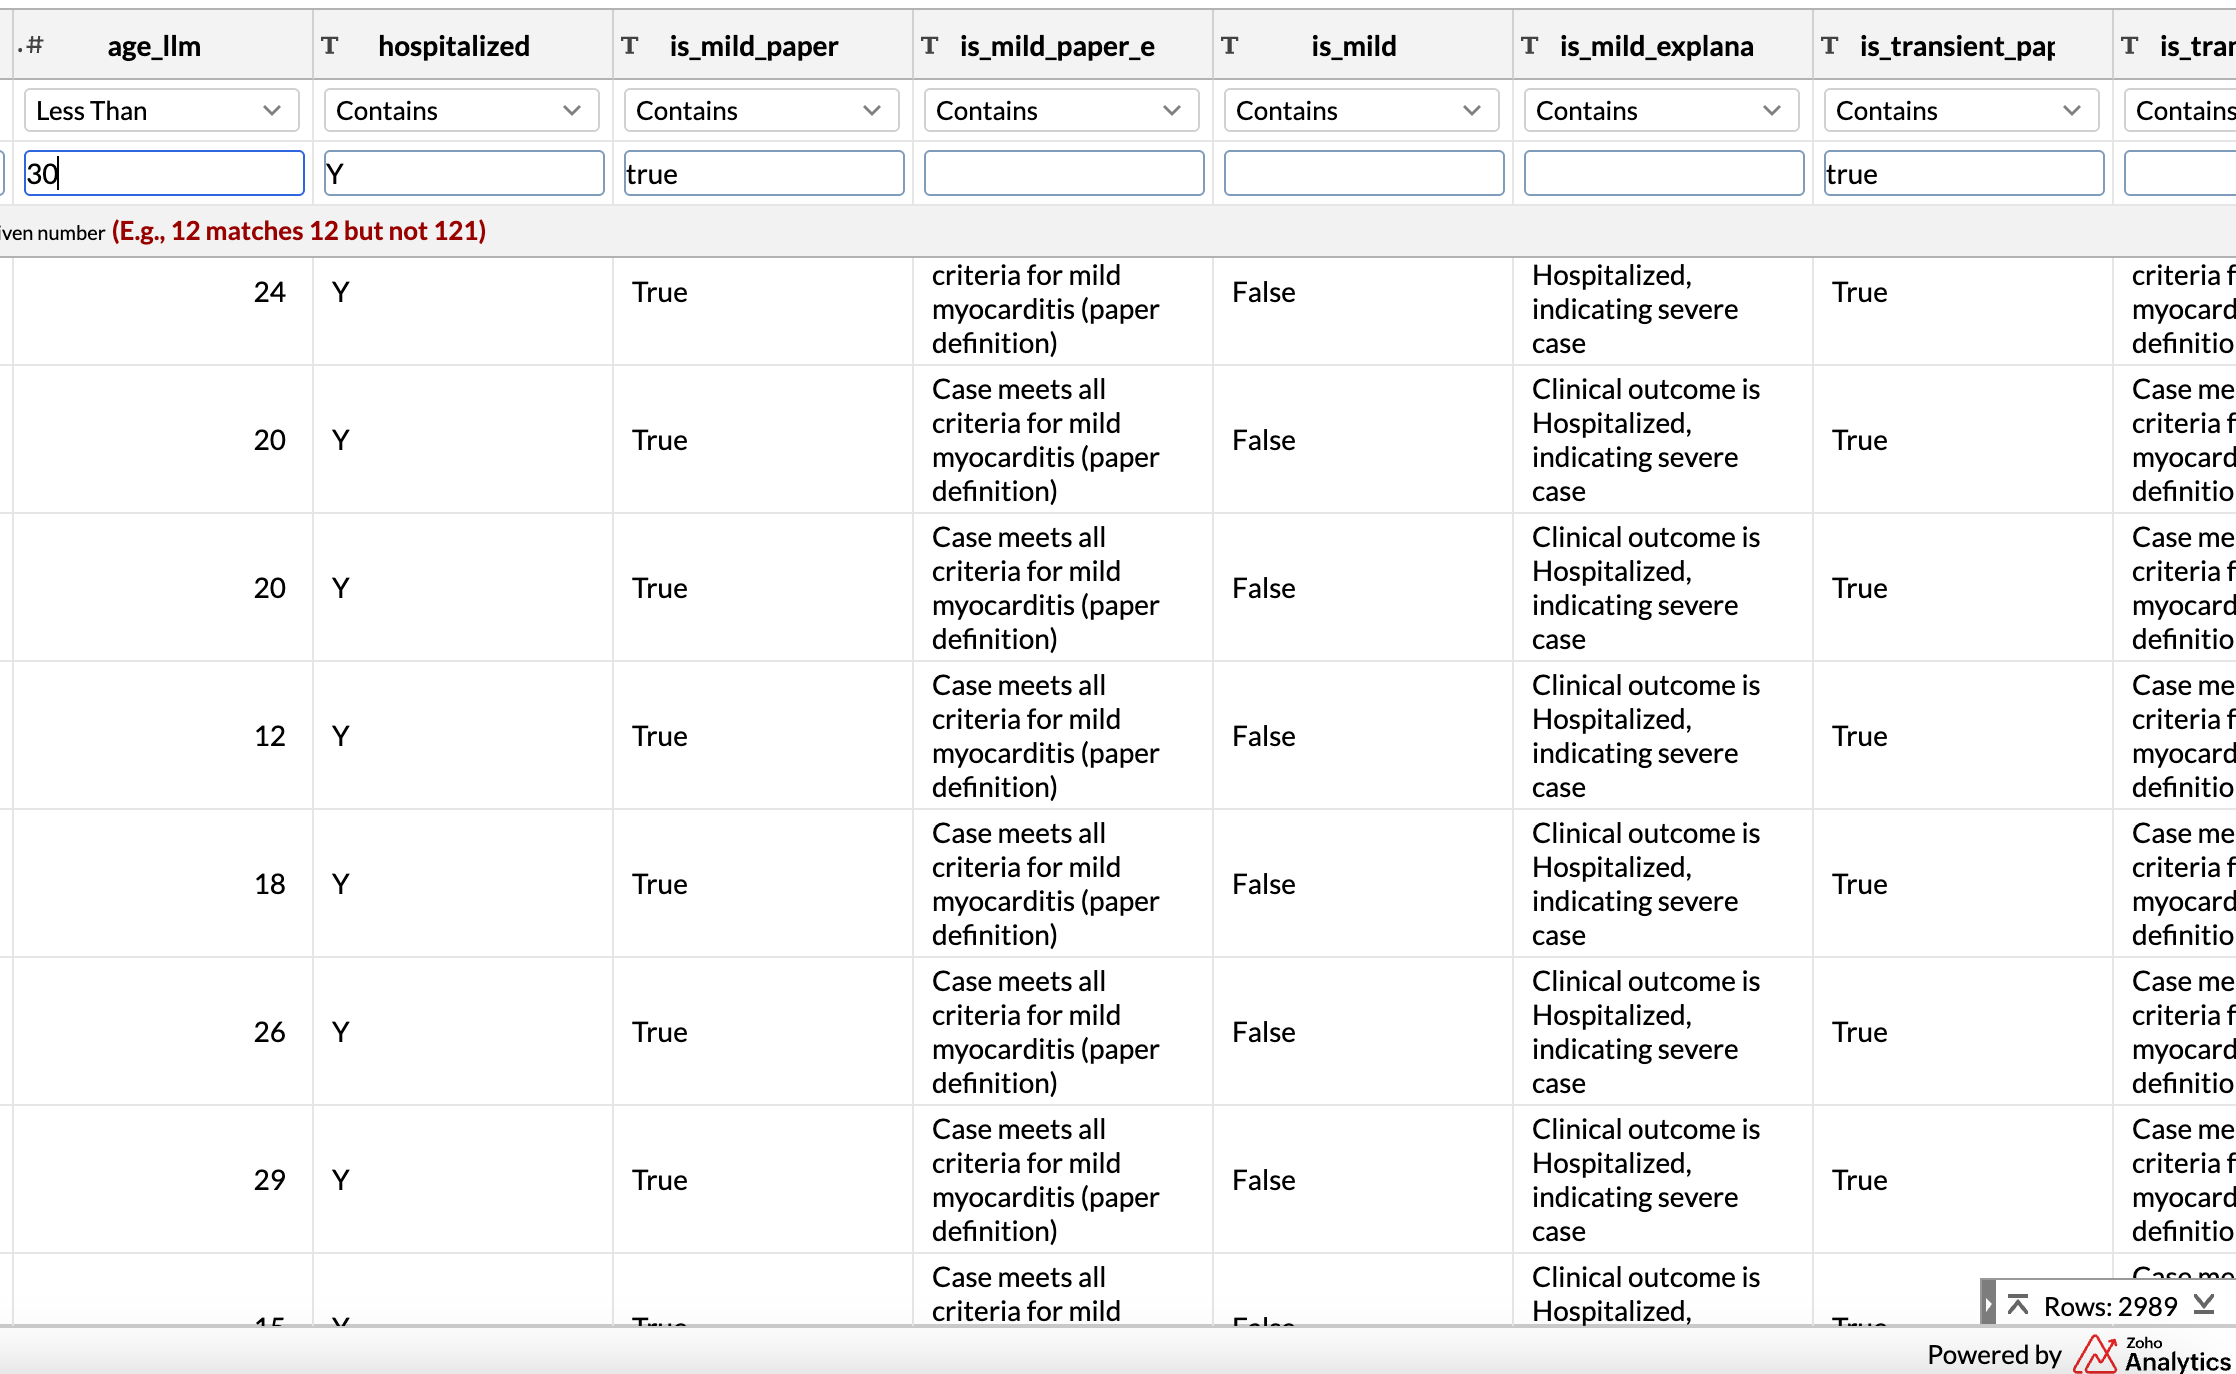Image resolution: width=2236 pixels, height=1374 pixels.
Task: Click the is_mild column header
Action: coord(1354,46)
